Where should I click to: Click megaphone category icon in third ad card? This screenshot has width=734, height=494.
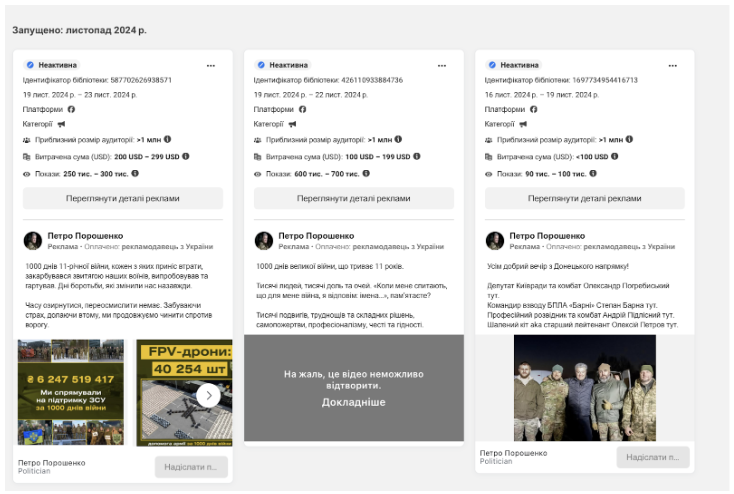point(523,124)
